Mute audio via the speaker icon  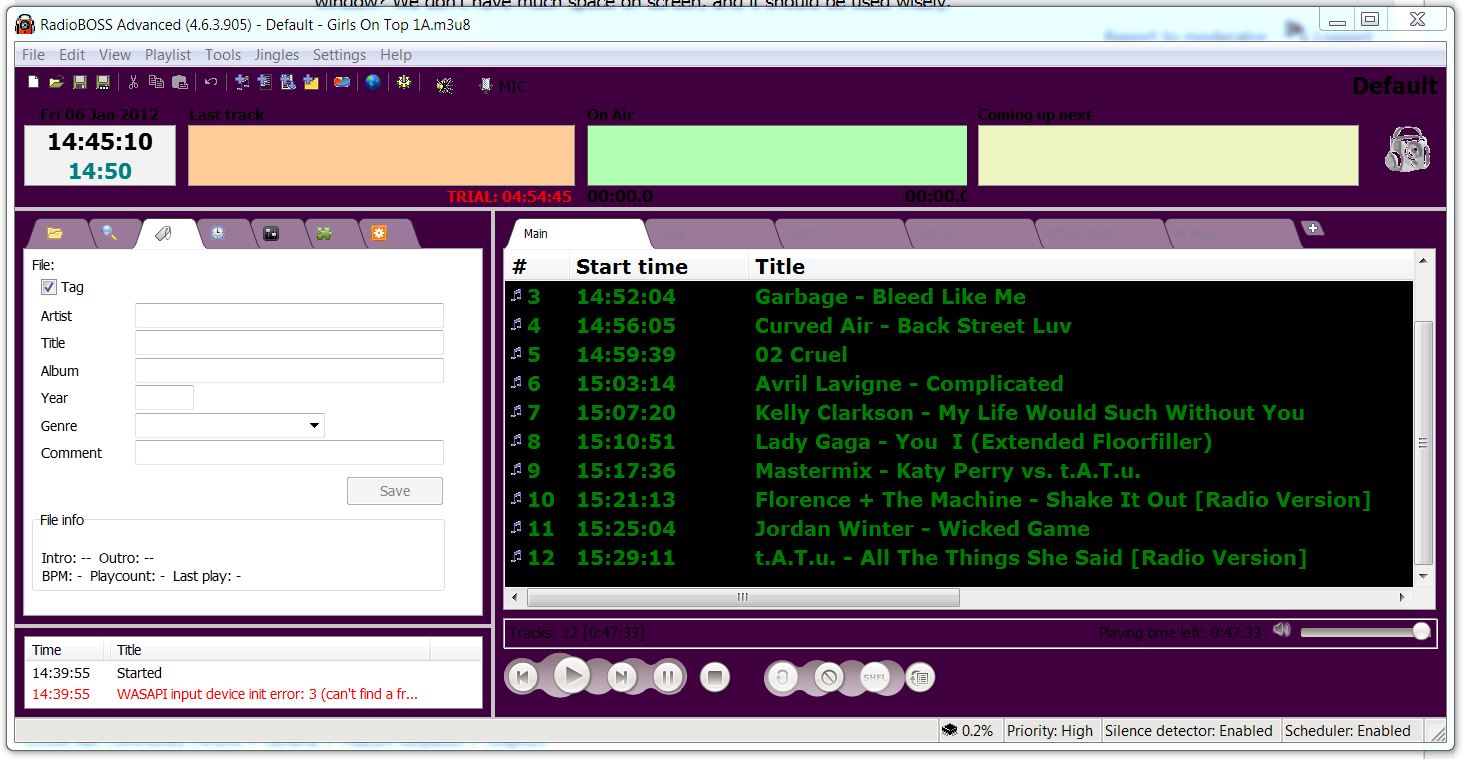[1282, 630]
